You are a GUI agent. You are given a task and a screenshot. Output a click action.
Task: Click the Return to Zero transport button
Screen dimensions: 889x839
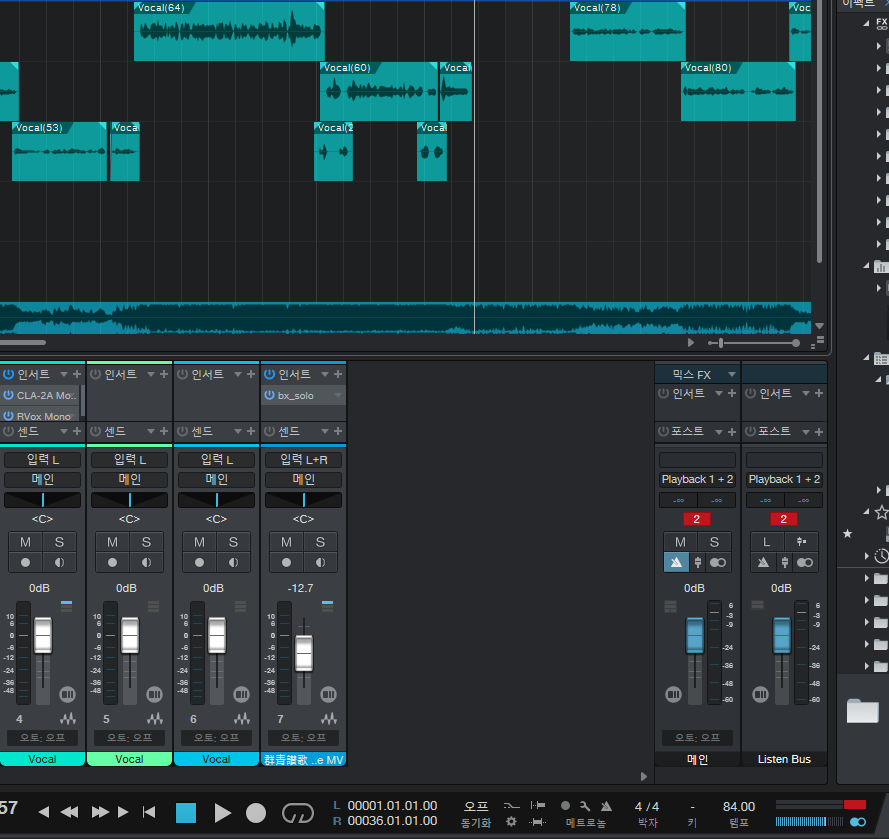tap(149, 812)
